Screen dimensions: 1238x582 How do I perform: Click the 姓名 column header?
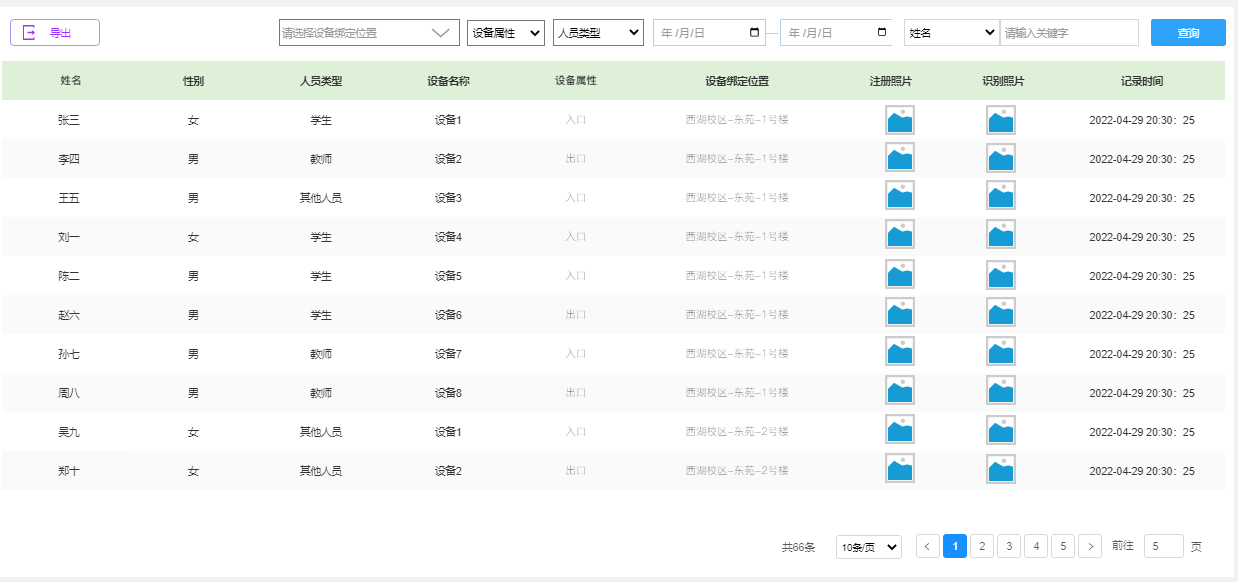70,80
